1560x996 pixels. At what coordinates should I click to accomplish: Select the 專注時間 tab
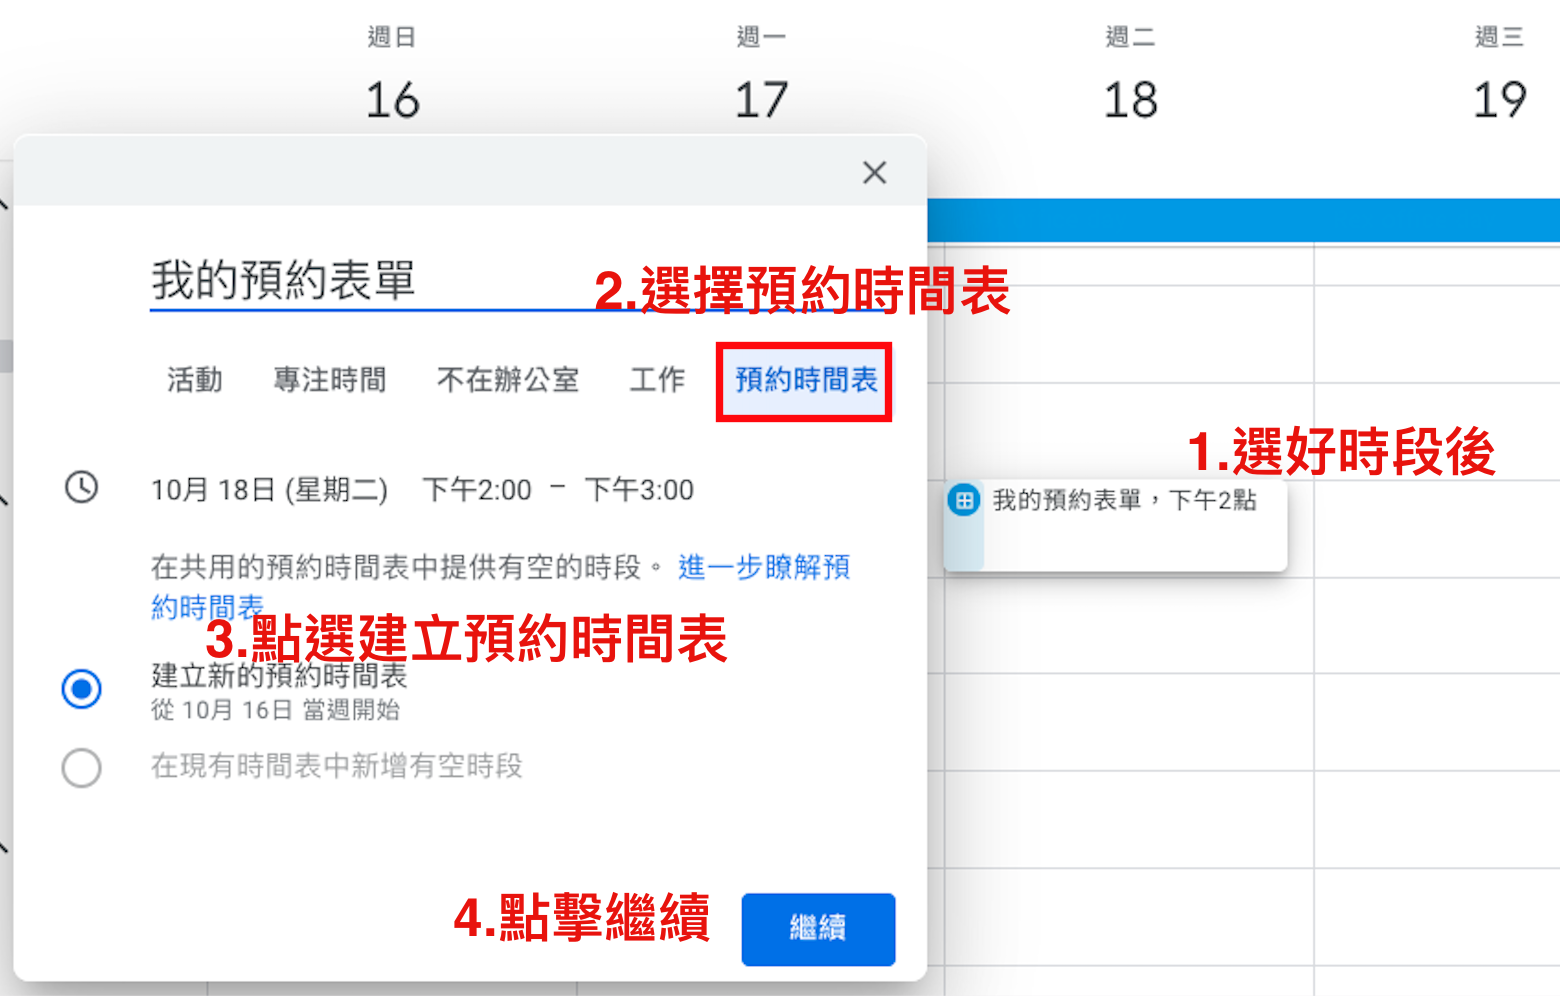click(x=331, y=380)
